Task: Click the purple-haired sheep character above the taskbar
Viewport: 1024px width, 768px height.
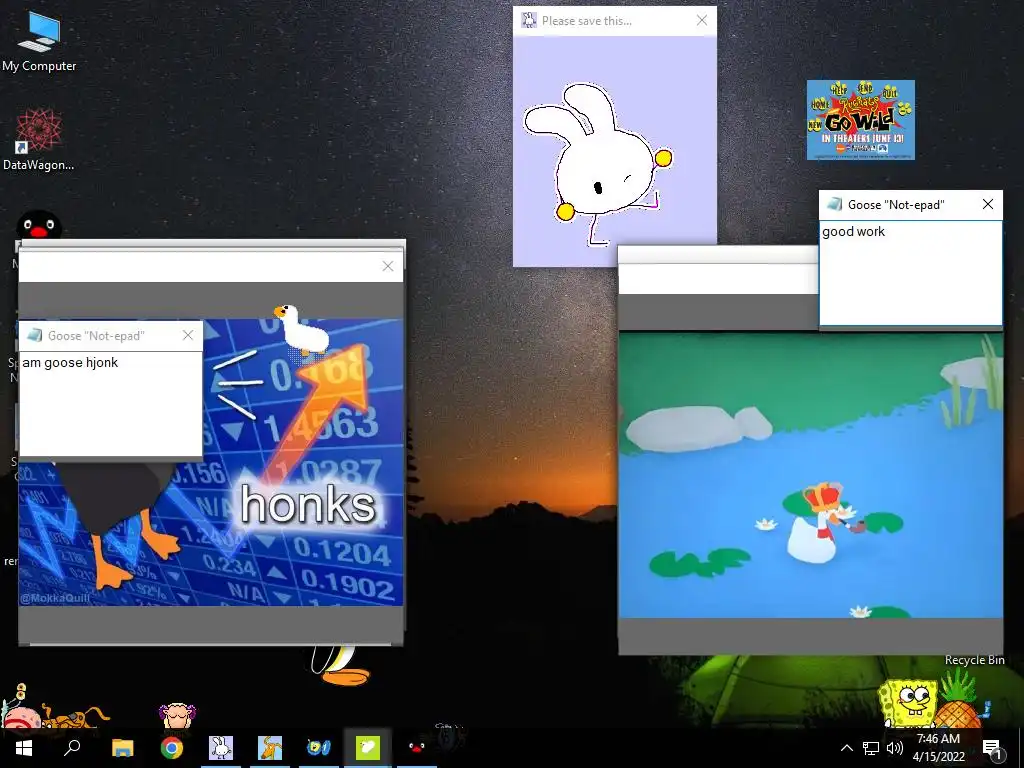Action: click(x=177, y=716)
